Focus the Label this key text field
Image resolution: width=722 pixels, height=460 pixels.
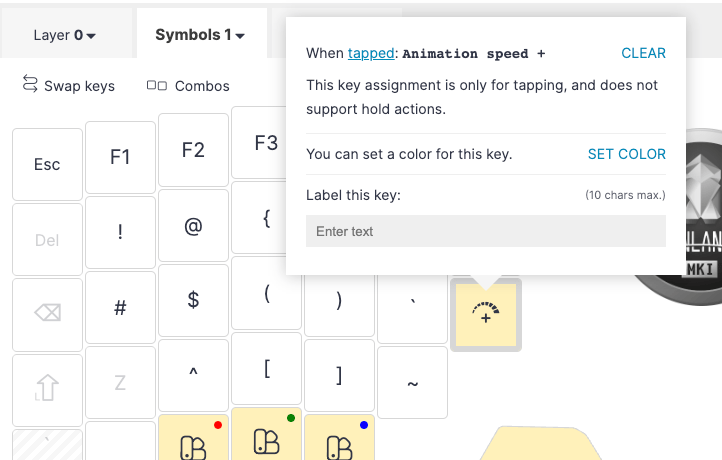[486, 231]
